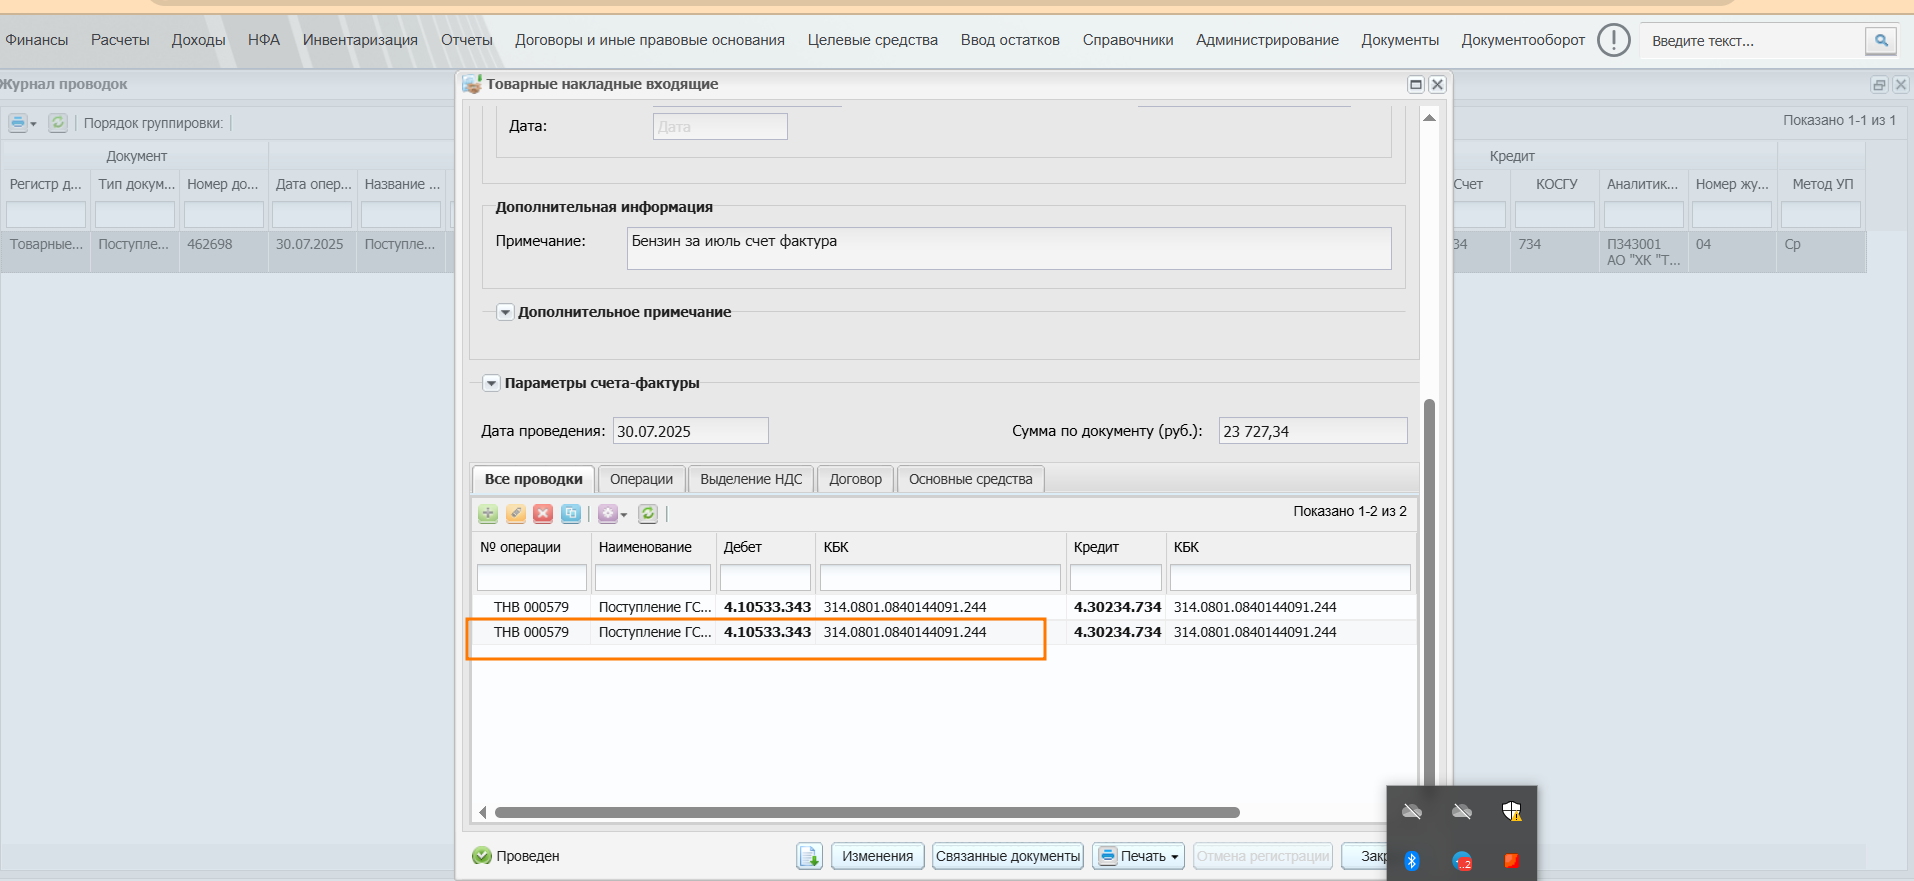
Task: Click the printer icon in Журнал проводок toolbar
Action: coord(18,123)
